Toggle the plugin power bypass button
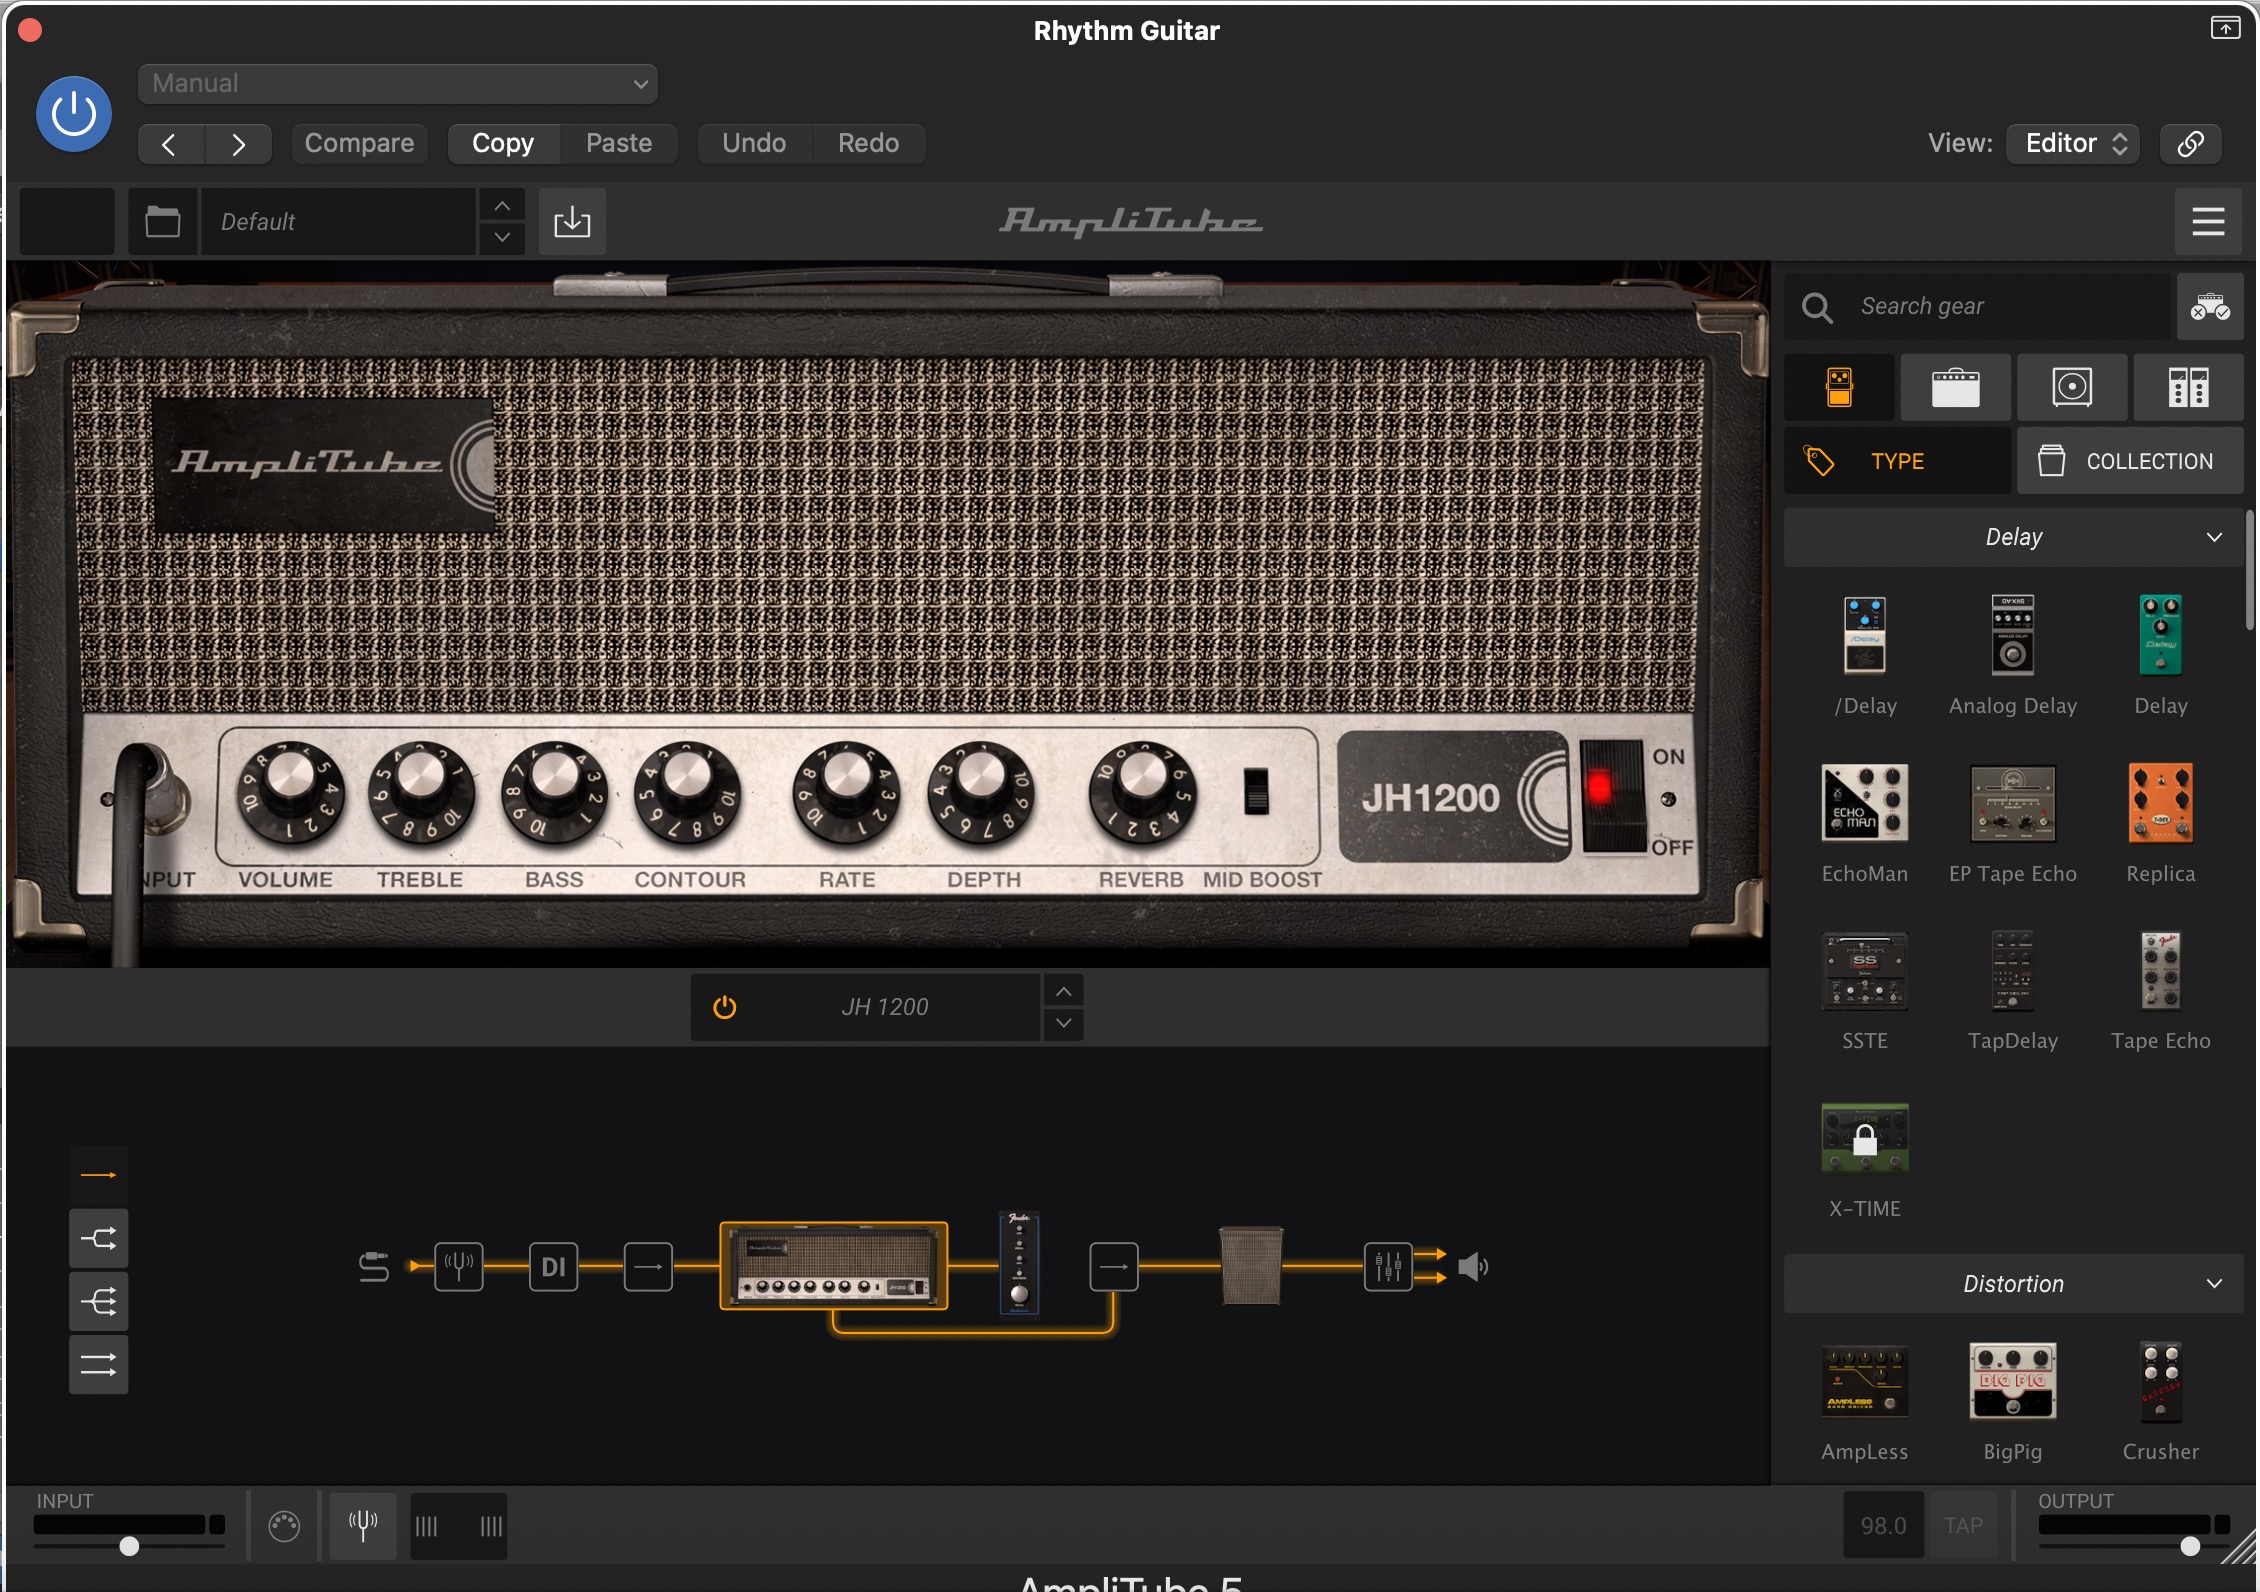This screenshot has height=1592, width=2260. coord(74,114)
